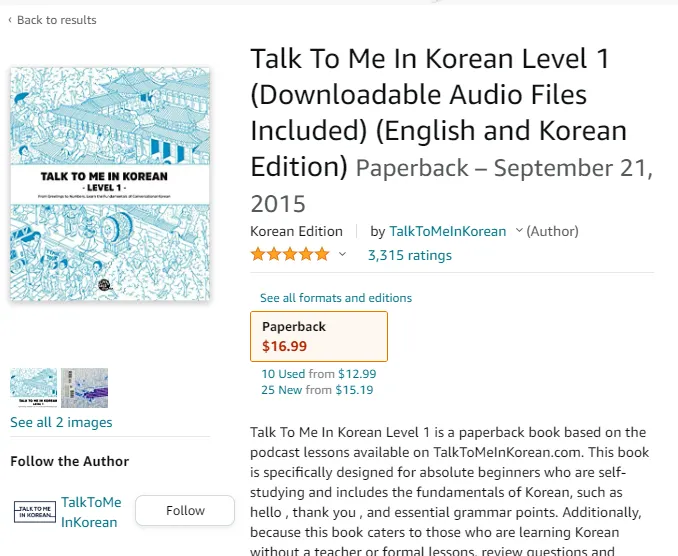Select the second preview thumbnail
The width and height of the screenshot is (678, 556).
[84, 388]
